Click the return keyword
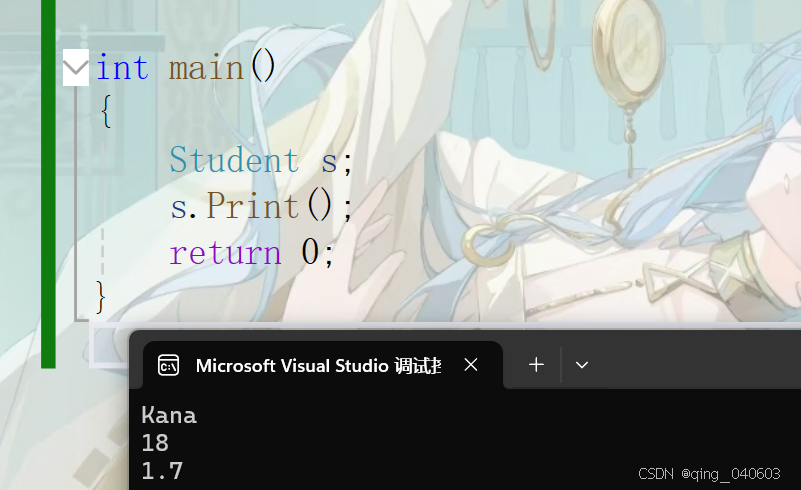The width and height of the screenshot is (801, 490). coord(225,253)
